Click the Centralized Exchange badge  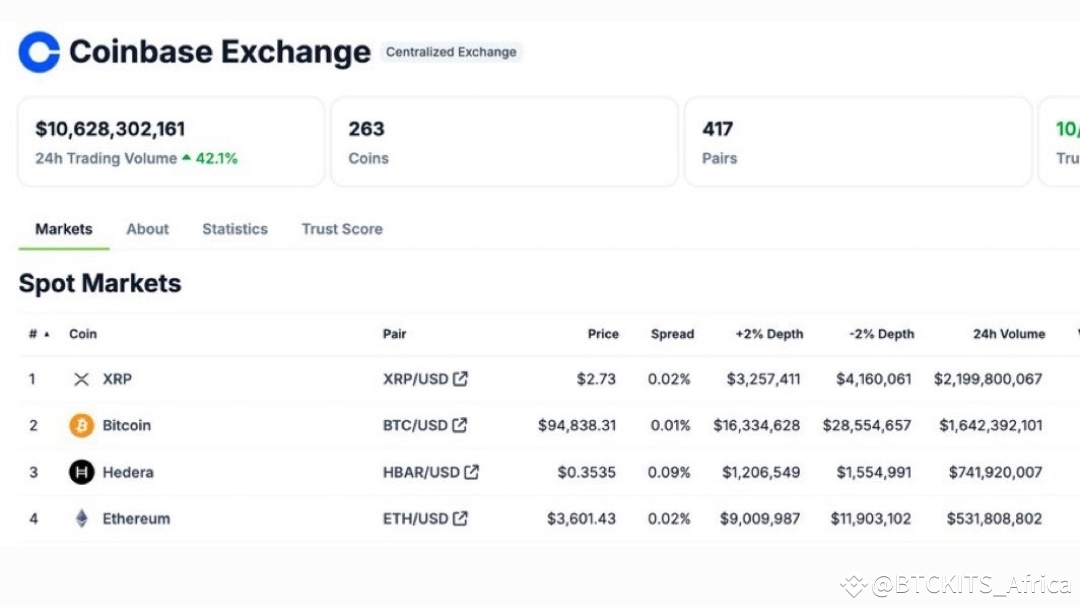coord(451,52)
